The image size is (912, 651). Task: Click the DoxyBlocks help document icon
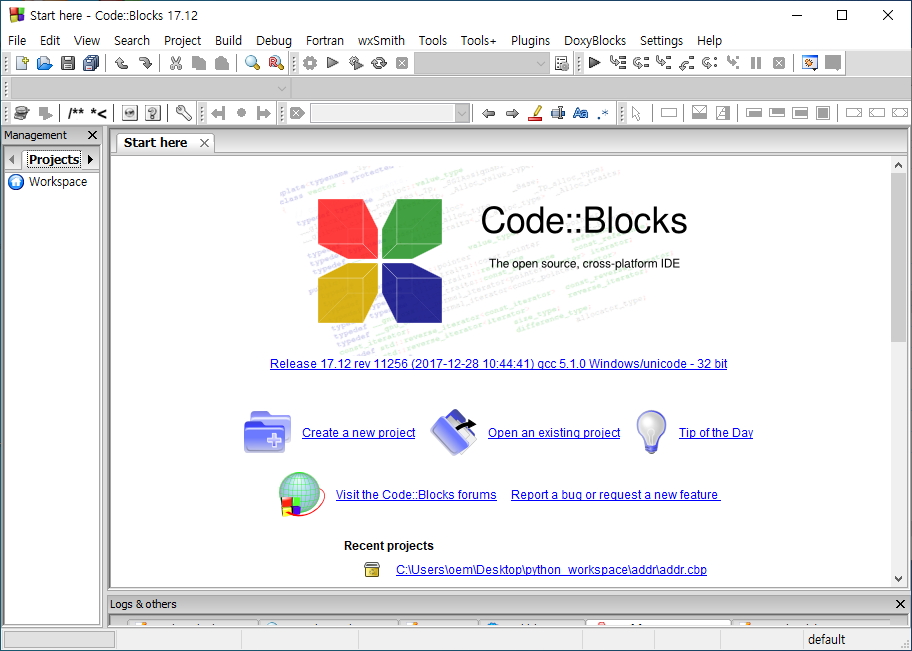click(152, 113)
